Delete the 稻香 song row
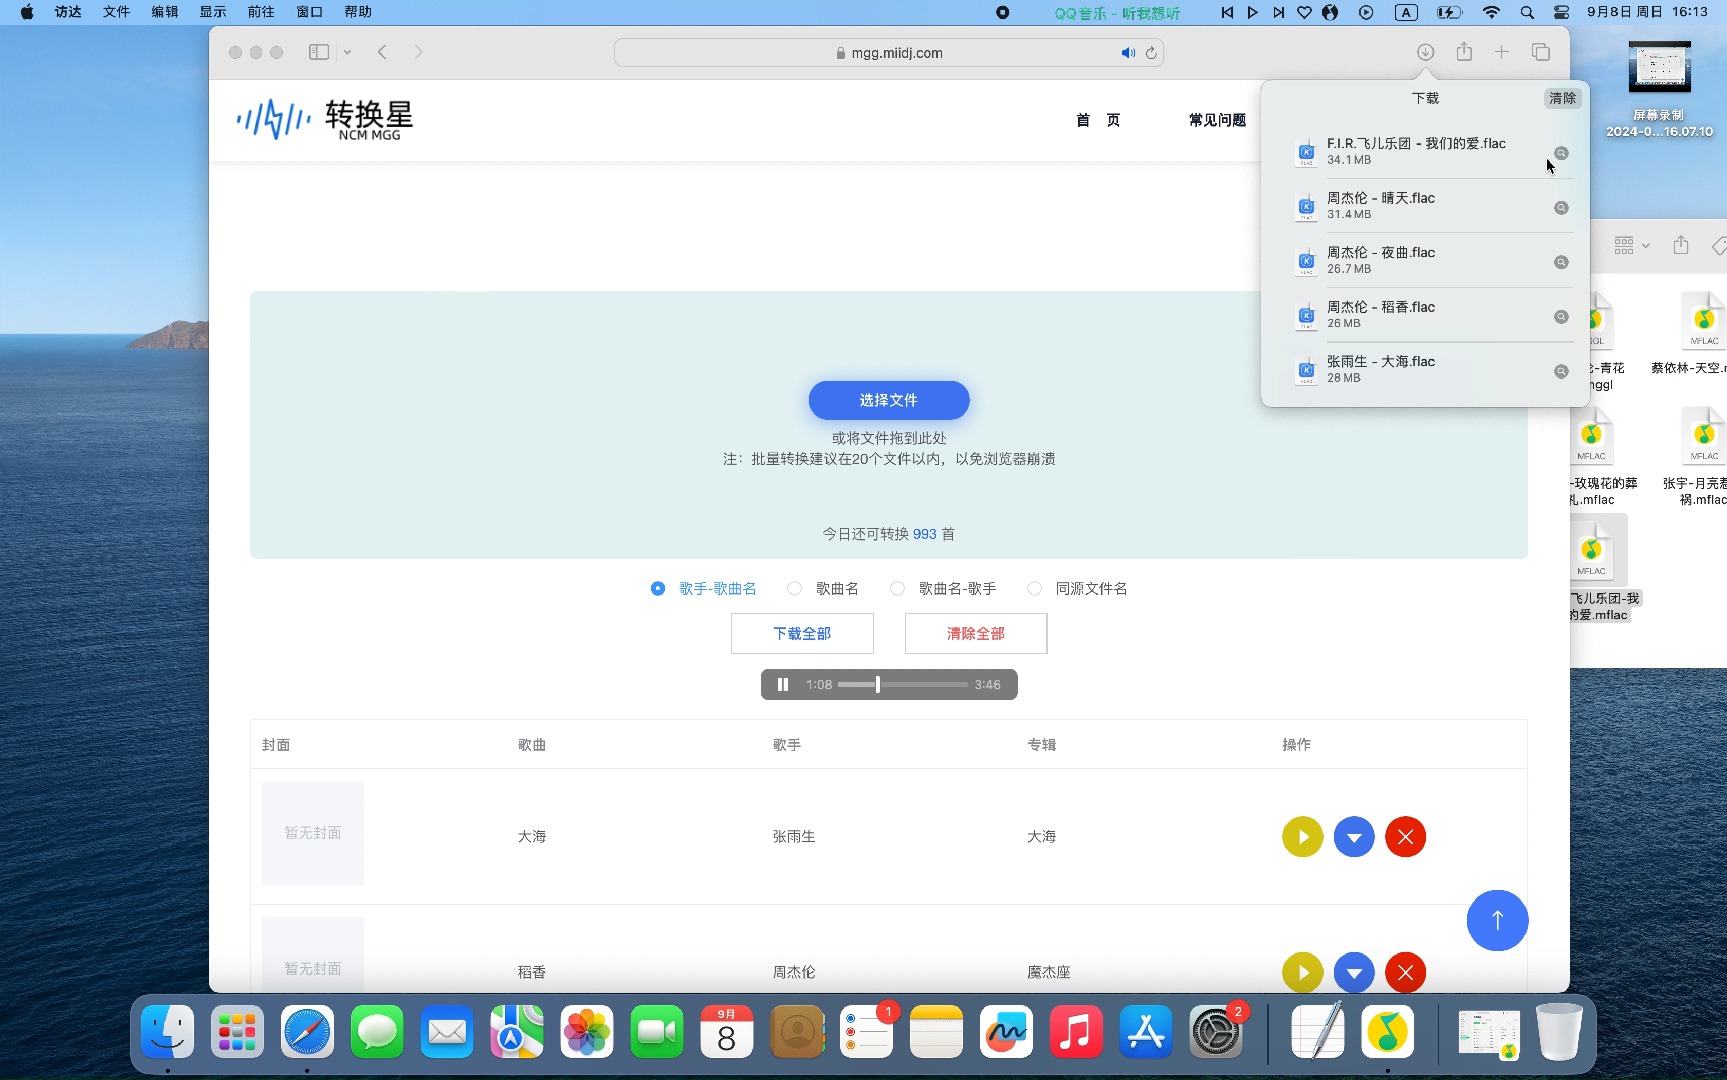The image size is (1727, 1080). [x=1405, y=972]
